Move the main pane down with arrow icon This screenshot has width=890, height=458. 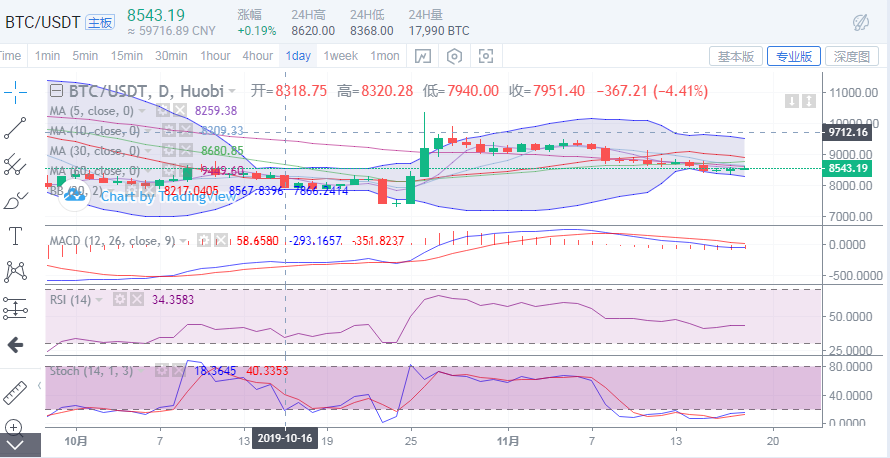point(793,102)
